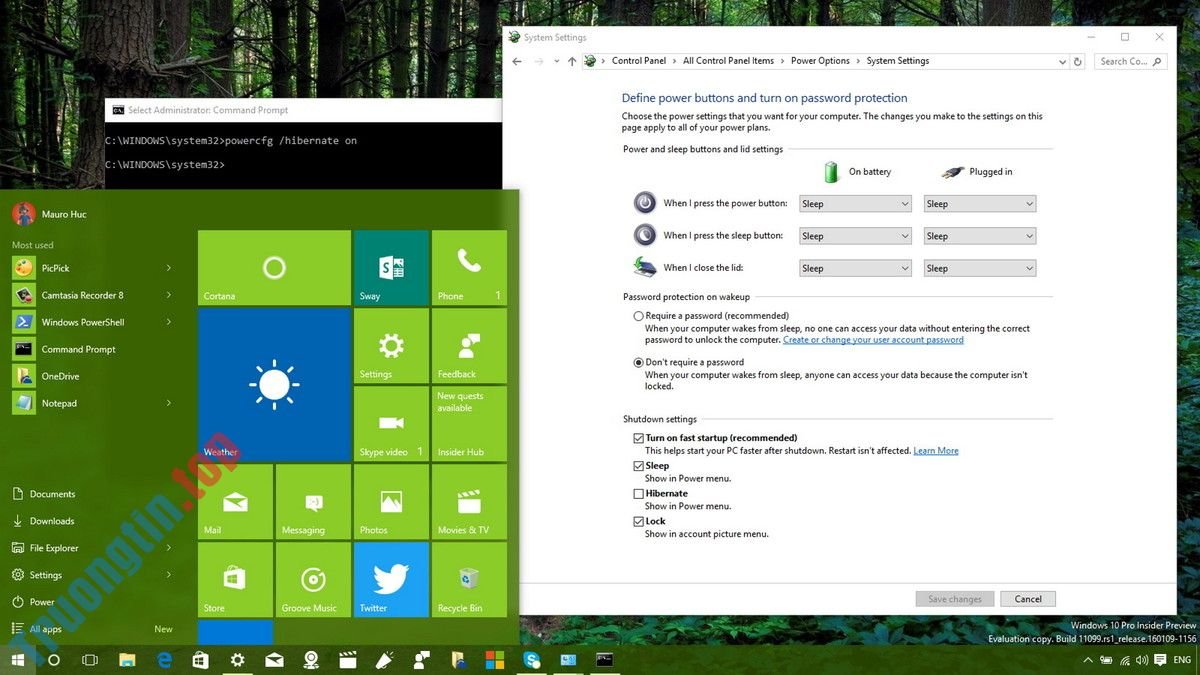Open the Twitter tile in Start menu

(391, 579)
